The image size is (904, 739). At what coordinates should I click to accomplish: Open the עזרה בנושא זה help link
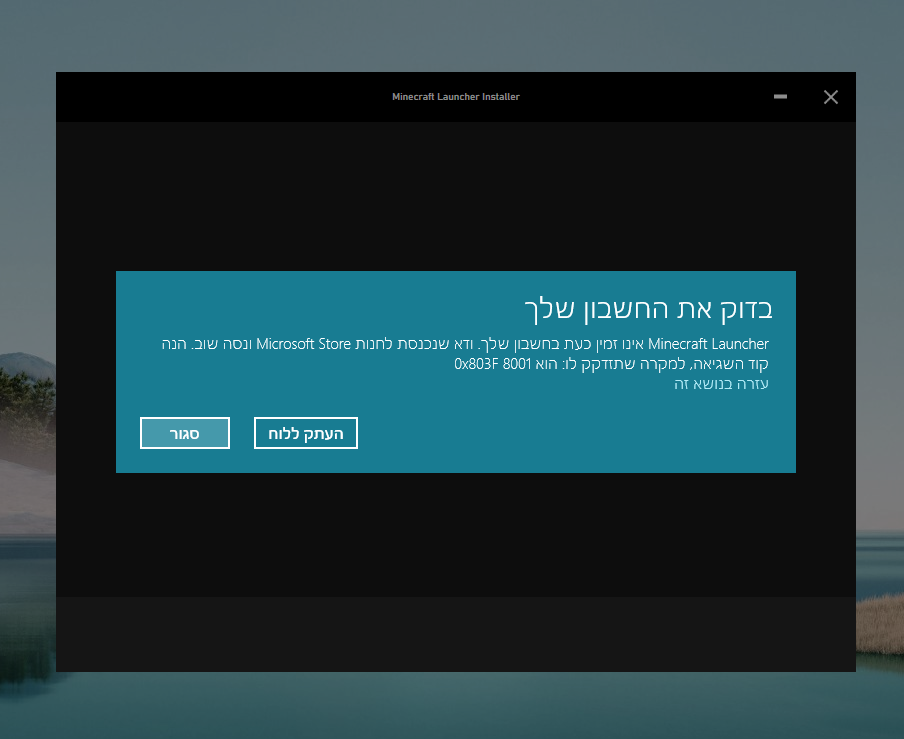pos(721,384)
